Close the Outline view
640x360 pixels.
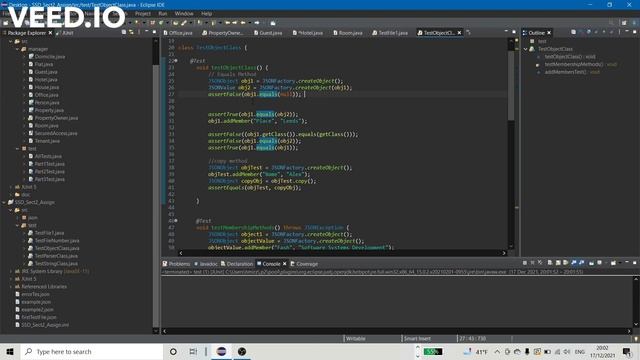pos(549,33)
